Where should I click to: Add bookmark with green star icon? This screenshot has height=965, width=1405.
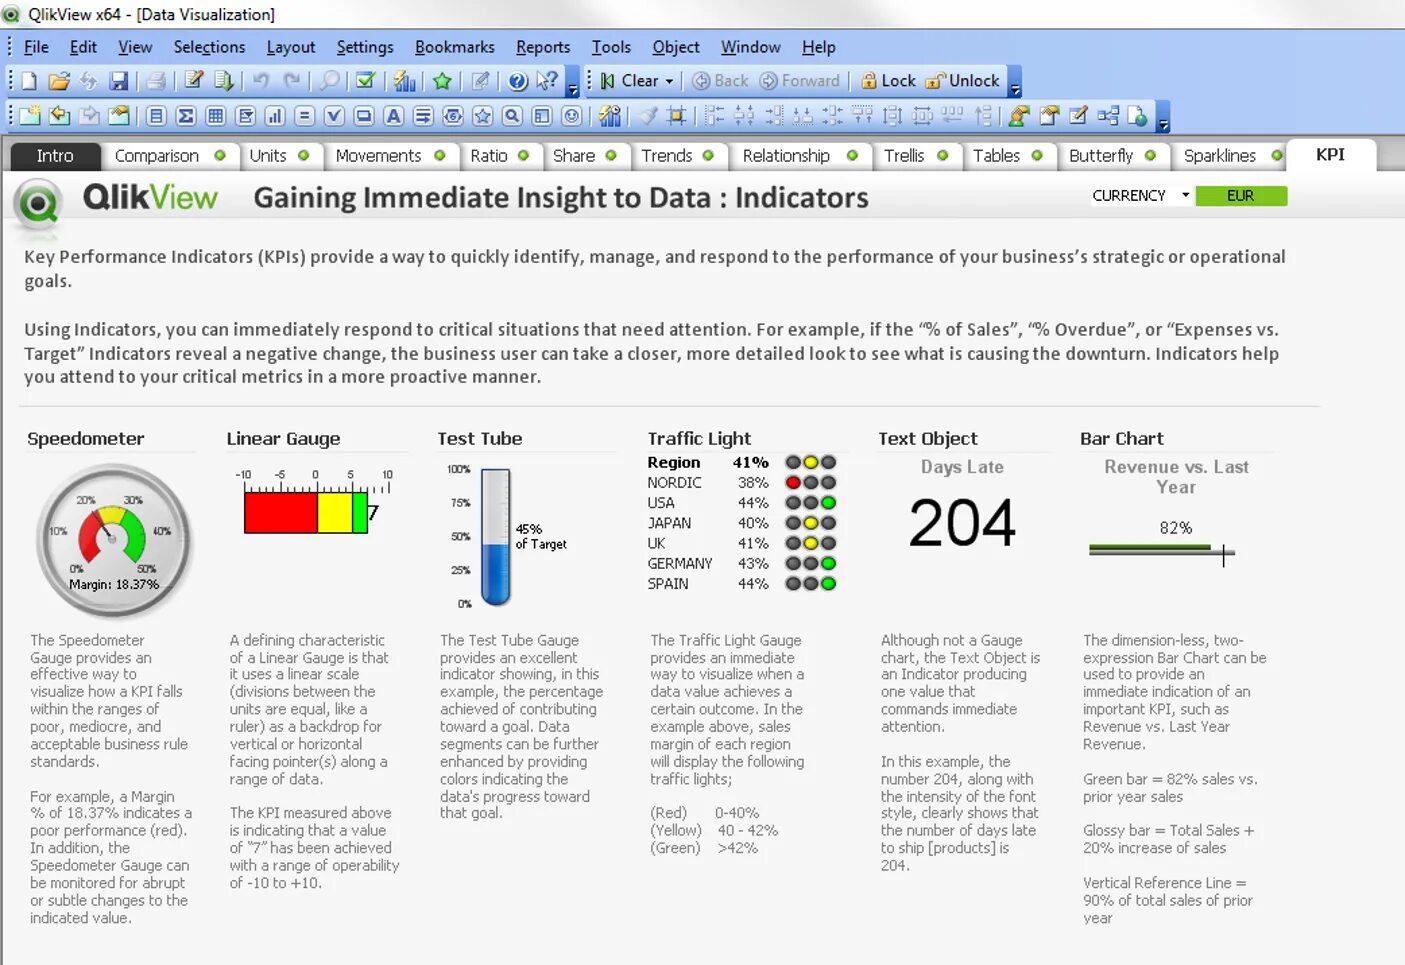point(442,81)
